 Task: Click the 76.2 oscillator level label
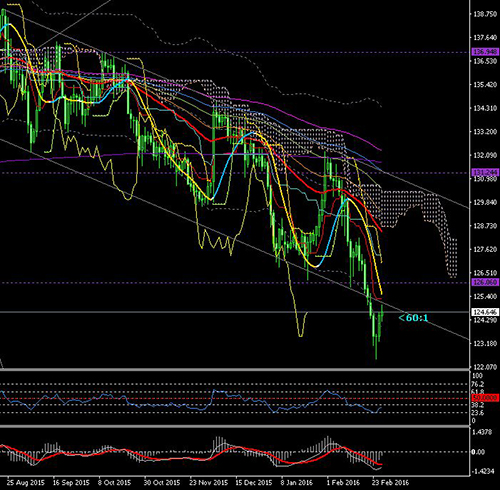478,384
